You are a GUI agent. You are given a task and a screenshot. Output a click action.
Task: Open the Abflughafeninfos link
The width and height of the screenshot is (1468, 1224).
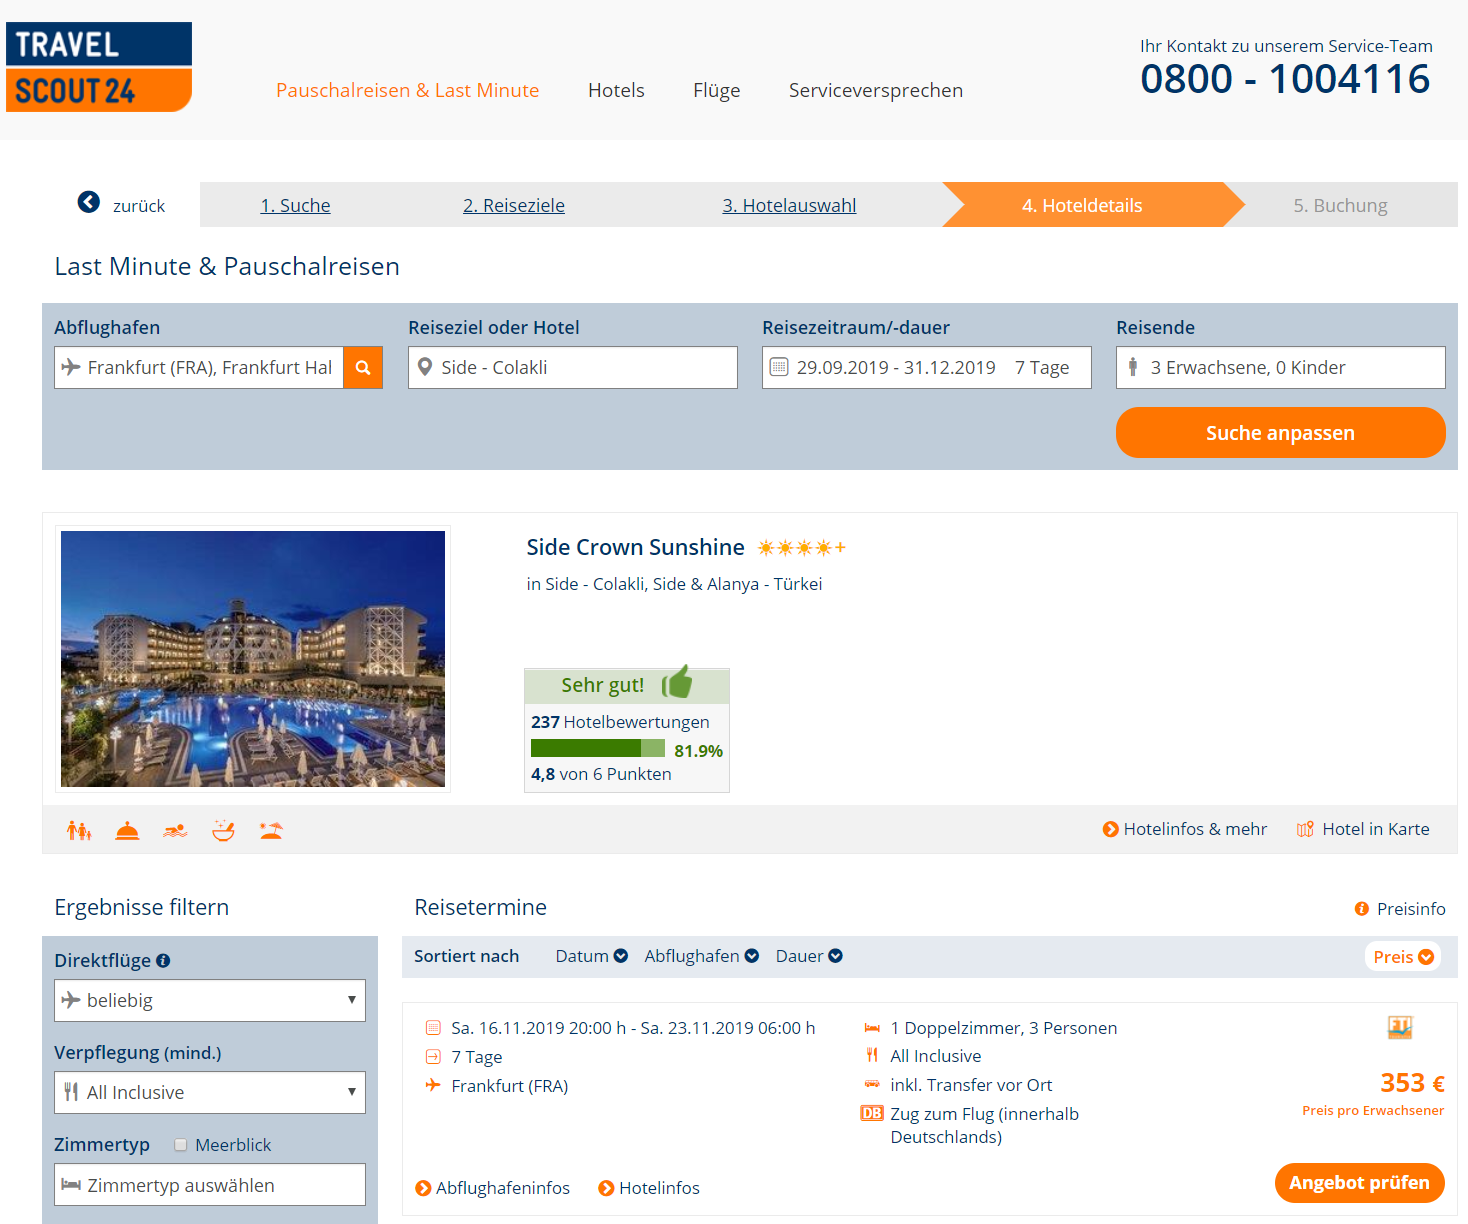[493, 1188]
